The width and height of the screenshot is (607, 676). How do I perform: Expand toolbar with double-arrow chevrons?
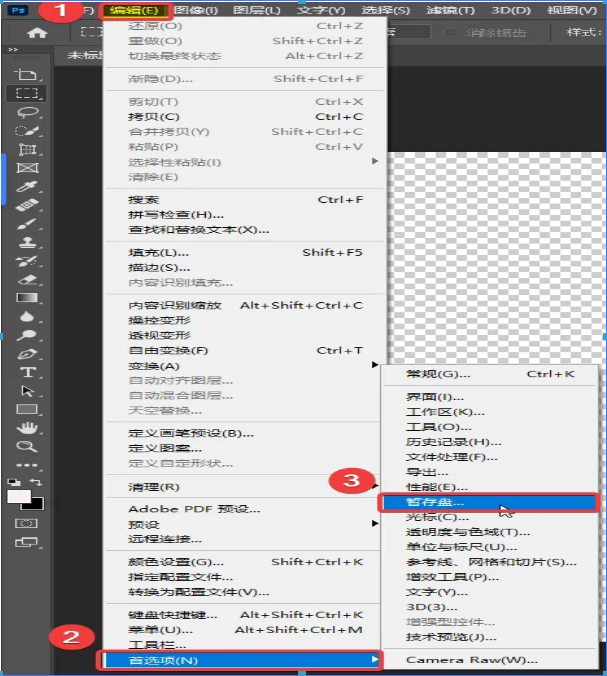tap(13, 50)
